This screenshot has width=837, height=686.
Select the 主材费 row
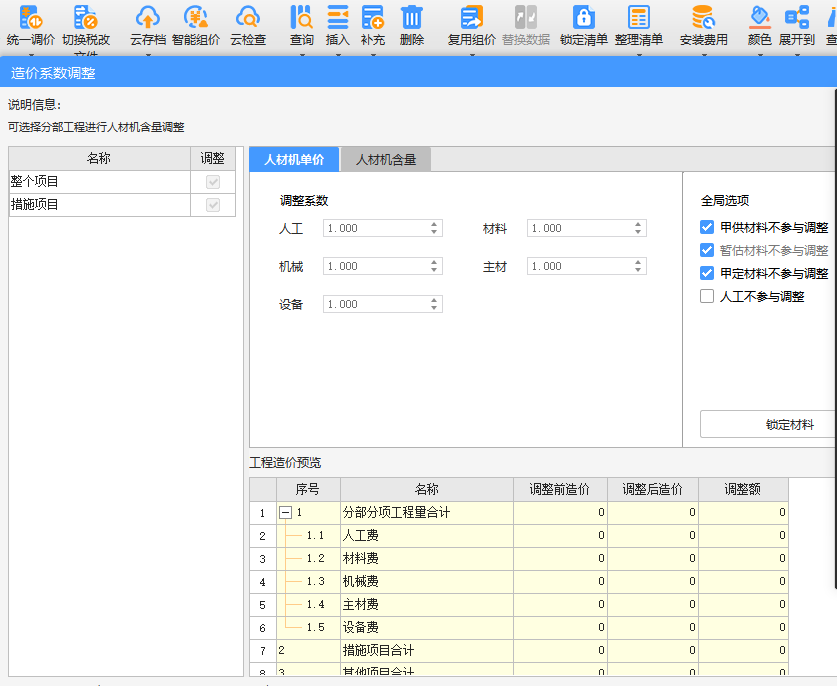(x=519, y=604)
